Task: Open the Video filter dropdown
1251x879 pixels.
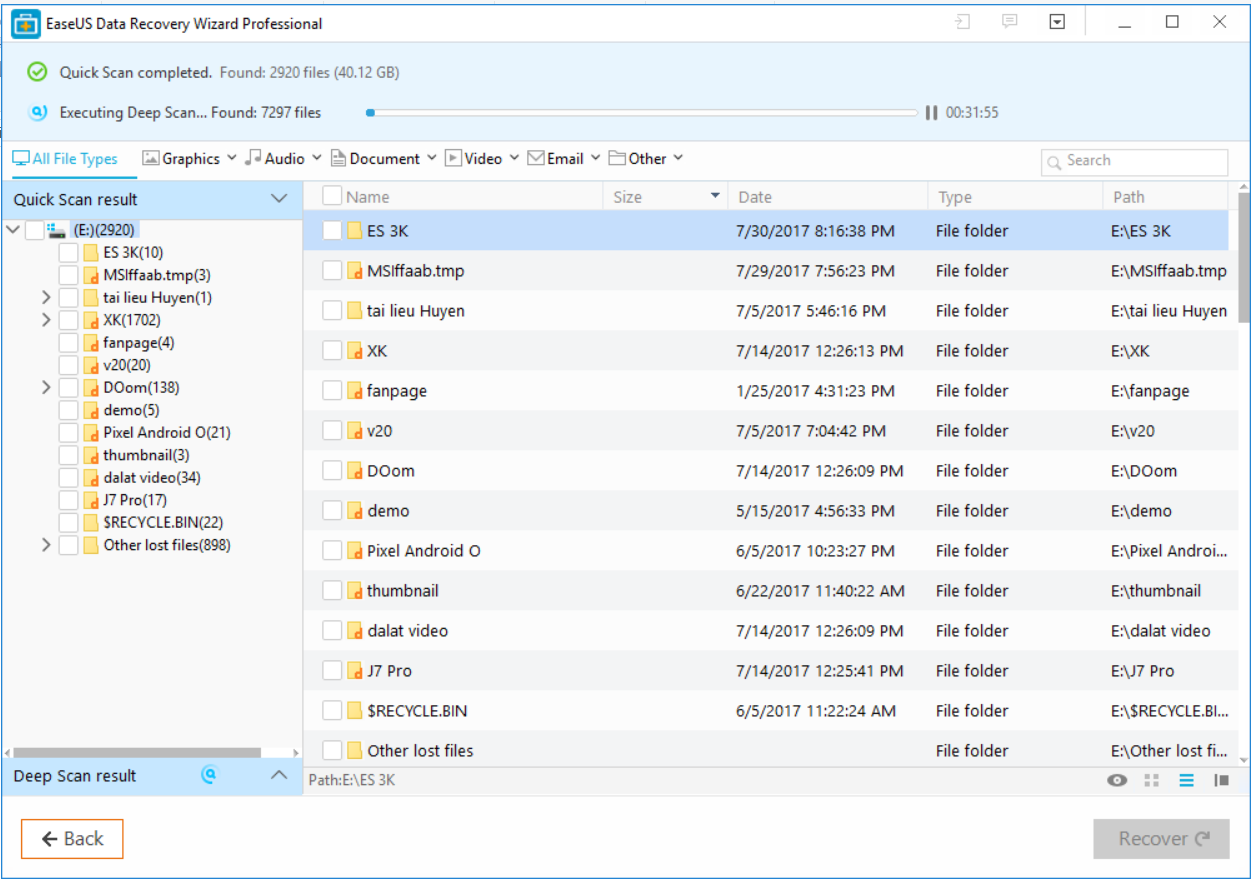Action: (482, 158)
